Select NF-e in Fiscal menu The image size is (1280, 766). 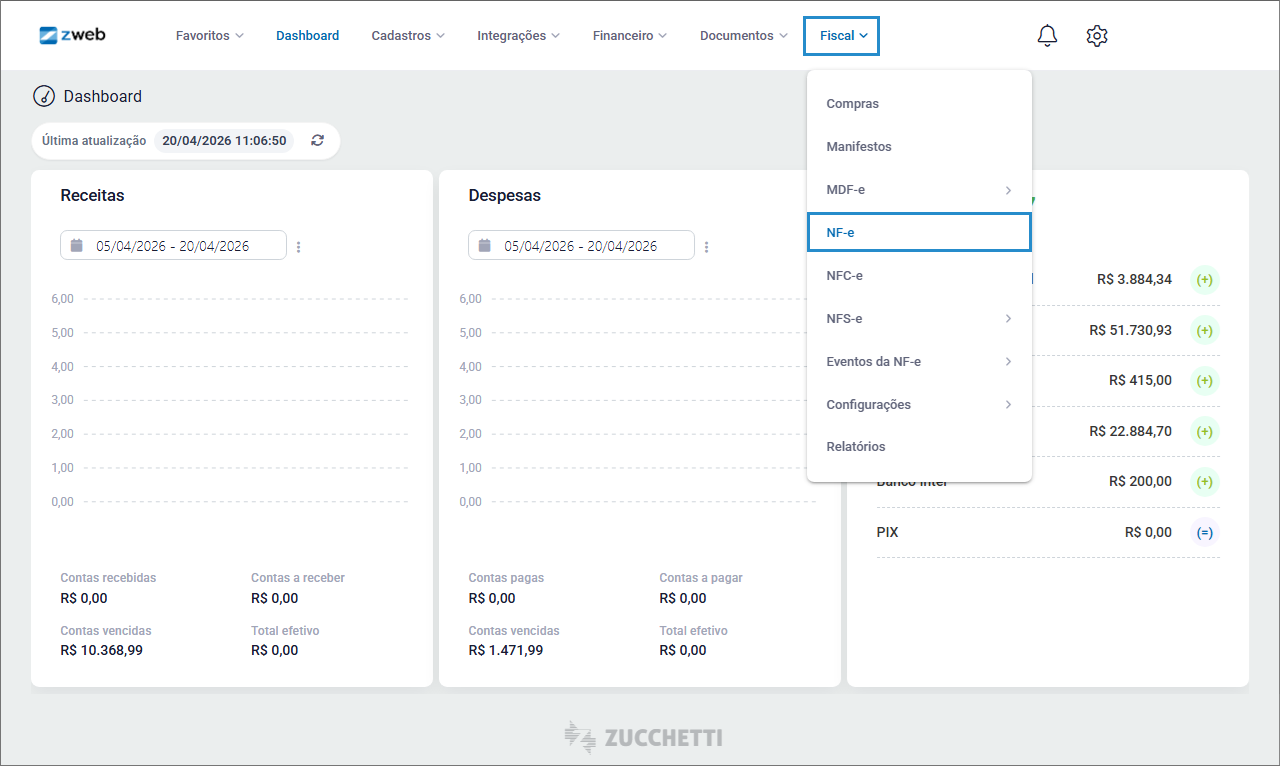click(x=918, y=232)
